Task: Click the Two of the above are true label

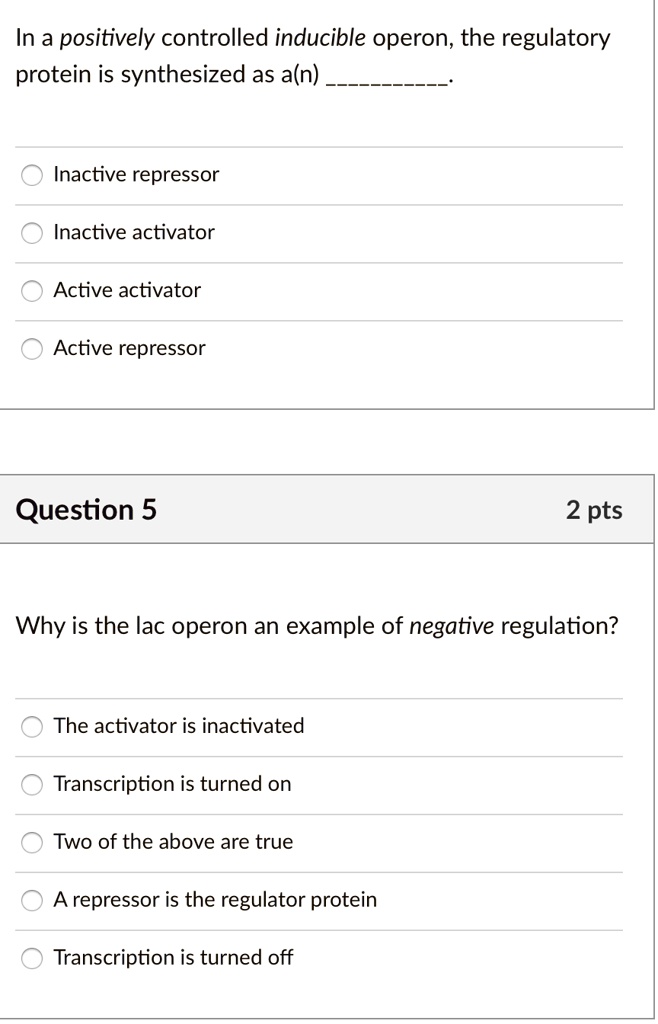Action: tap(174, 842)
